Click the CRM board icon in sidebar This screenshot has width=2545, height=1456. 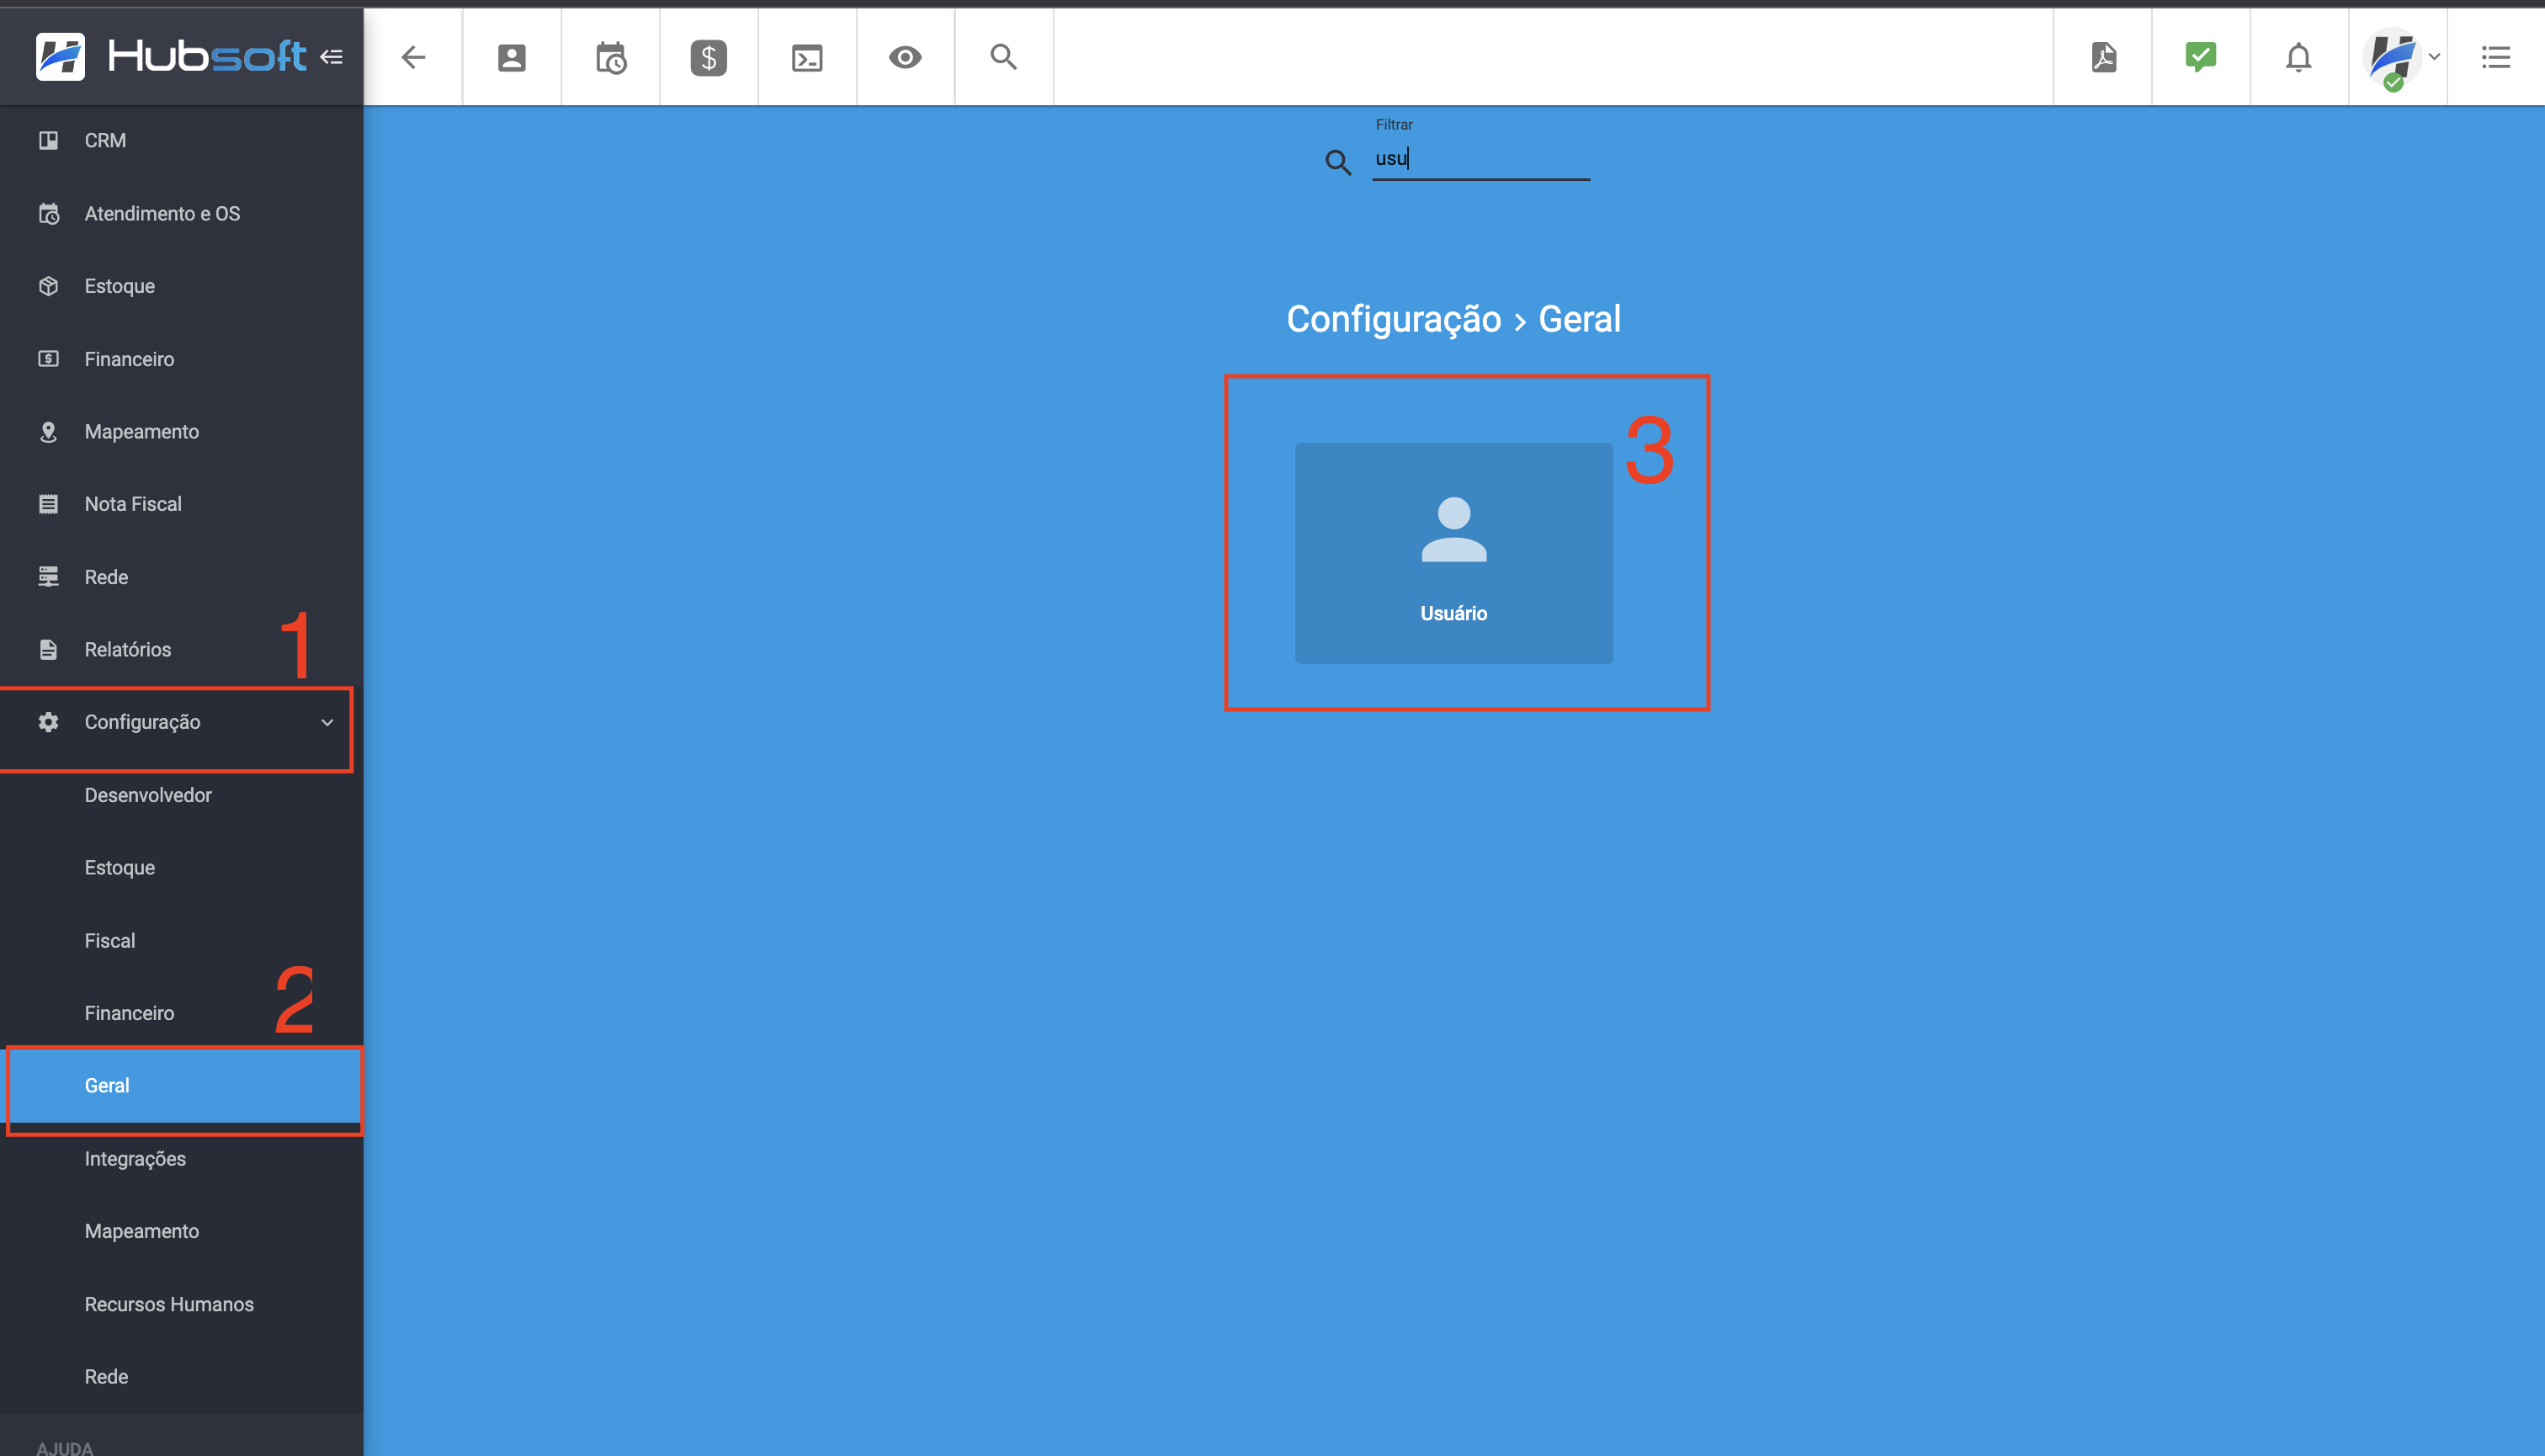pyautogui.click(x=48, y=140)
